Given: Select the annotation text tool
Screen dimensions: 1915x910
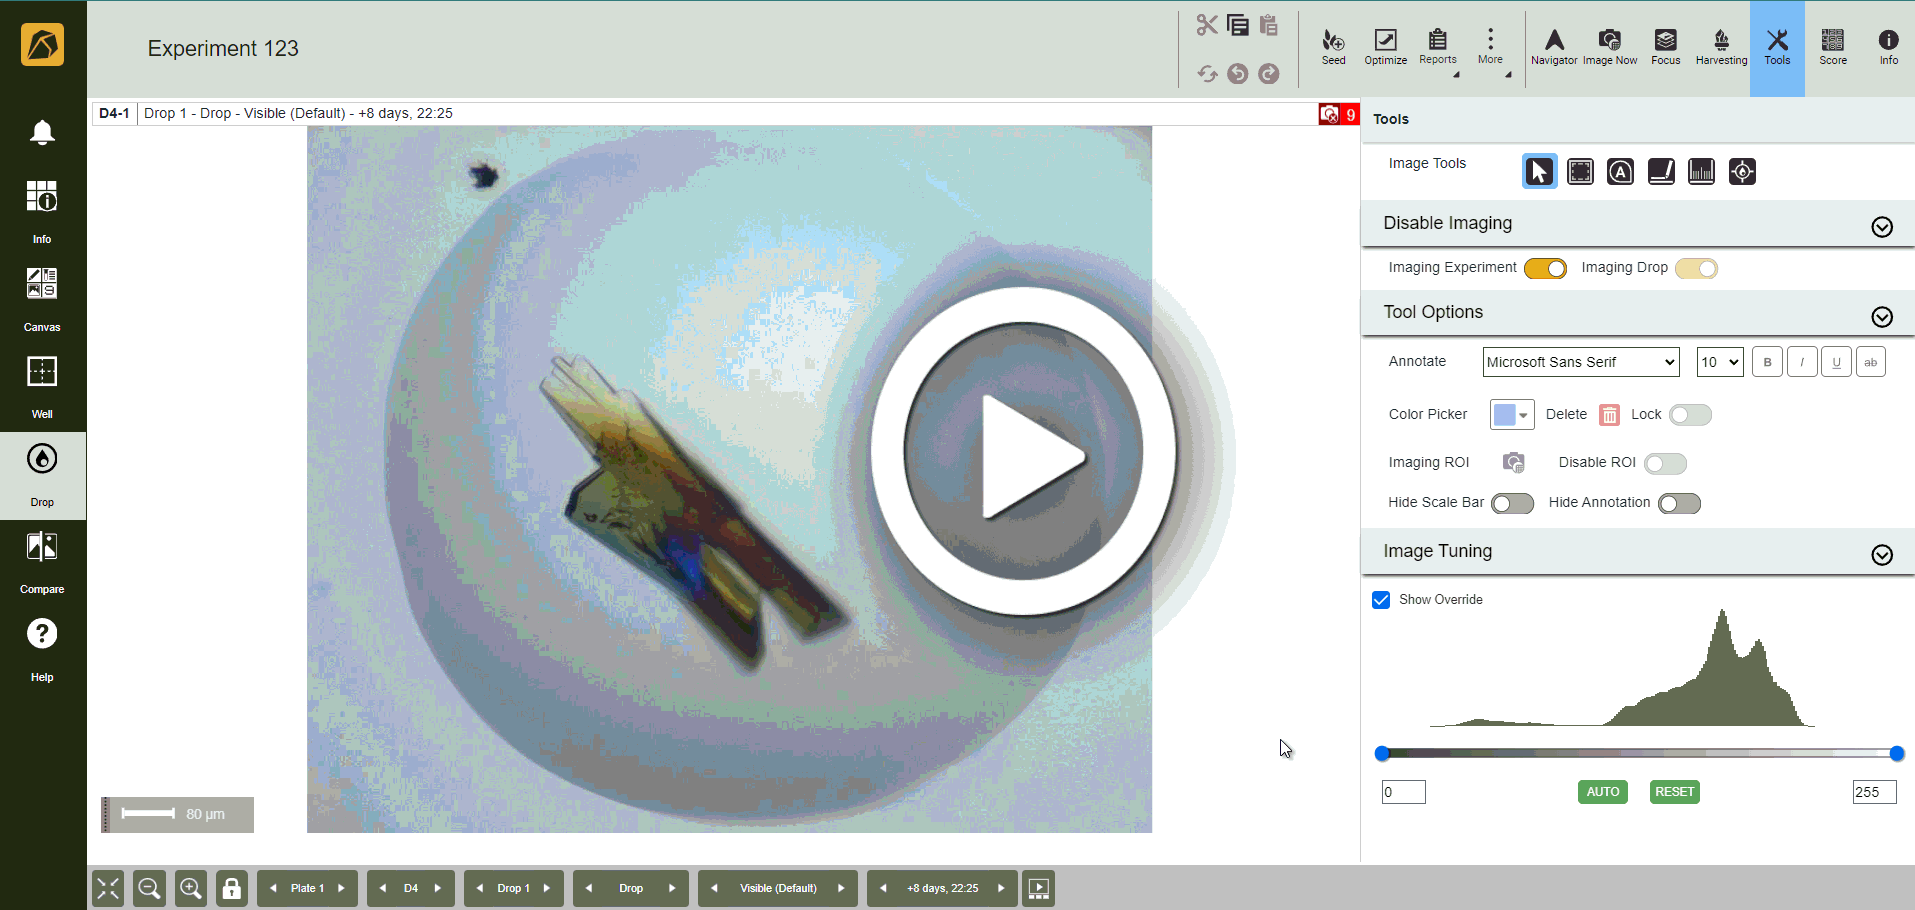Looking at the screenshot, I should (1620, 172).
